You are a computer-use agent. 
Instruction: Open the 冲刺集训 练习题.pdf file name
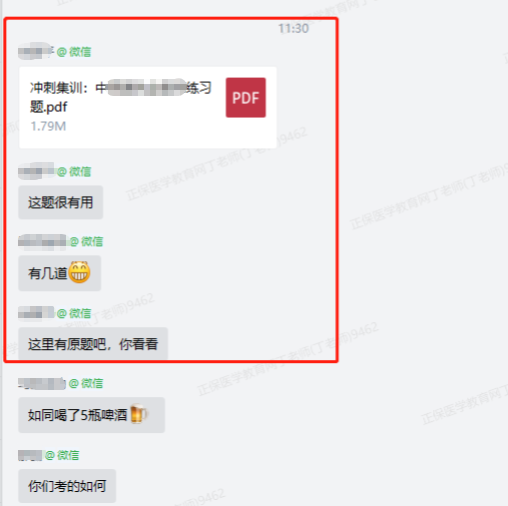121,97
